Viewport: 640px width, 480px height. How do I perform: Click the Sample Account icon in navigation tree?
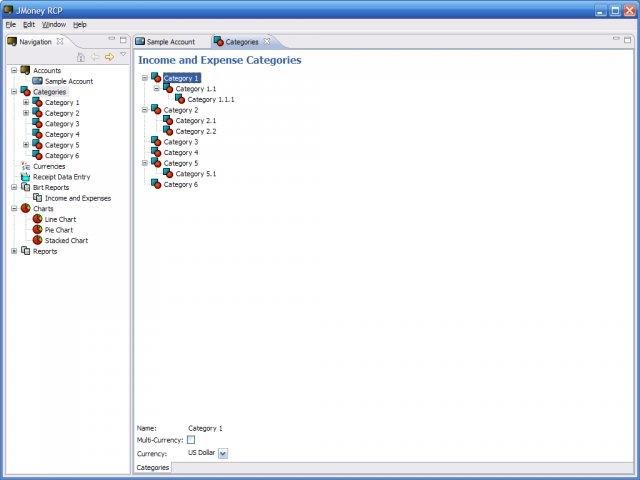38,81
